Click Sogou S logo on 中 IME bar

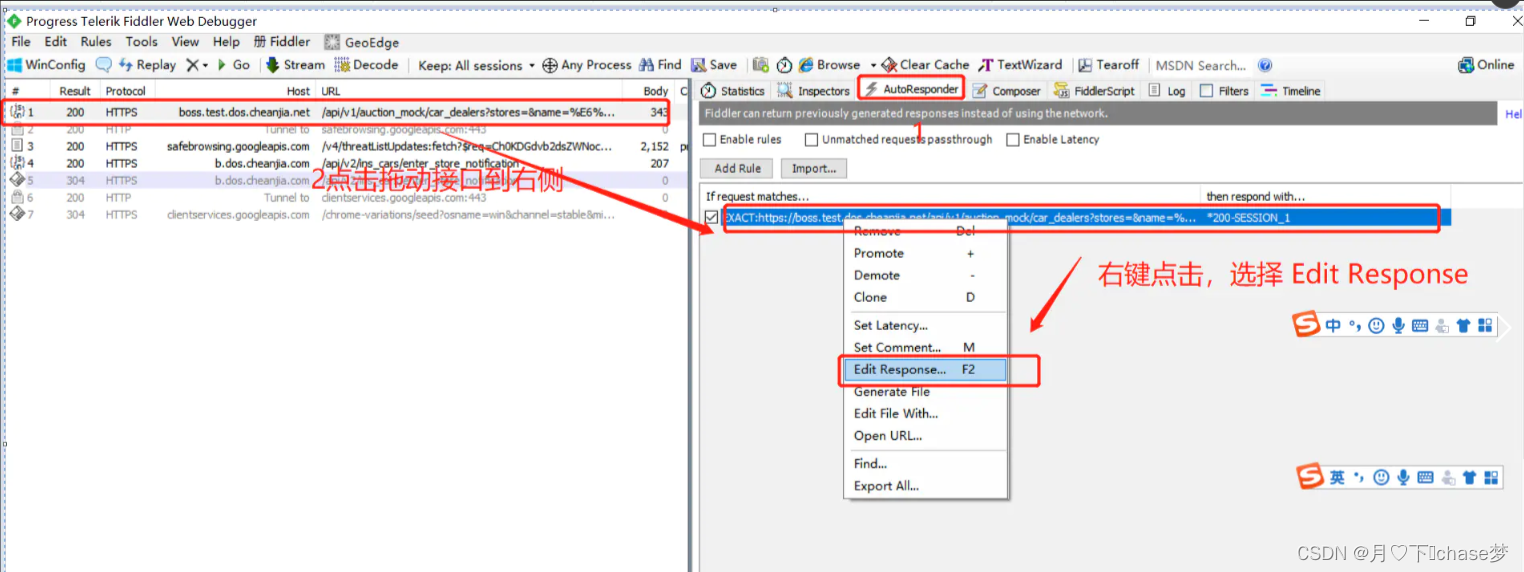point(1307,326)
